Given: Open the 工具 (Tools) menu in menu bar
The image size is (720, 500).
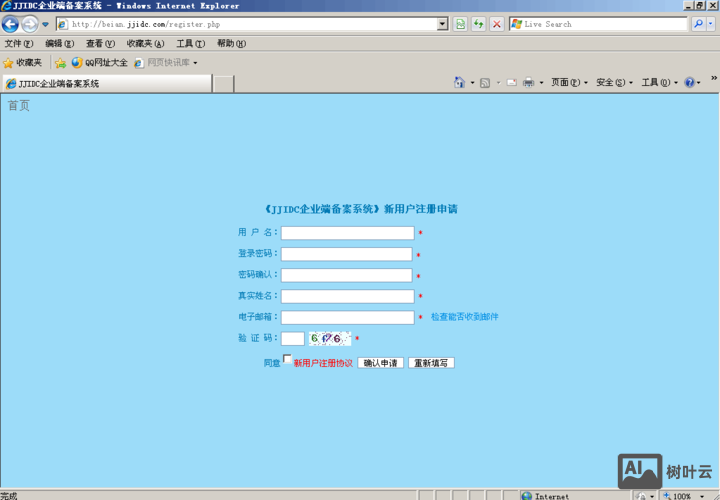Looking at the screenshot, I should pyautogui.click(x=190, y=44).
